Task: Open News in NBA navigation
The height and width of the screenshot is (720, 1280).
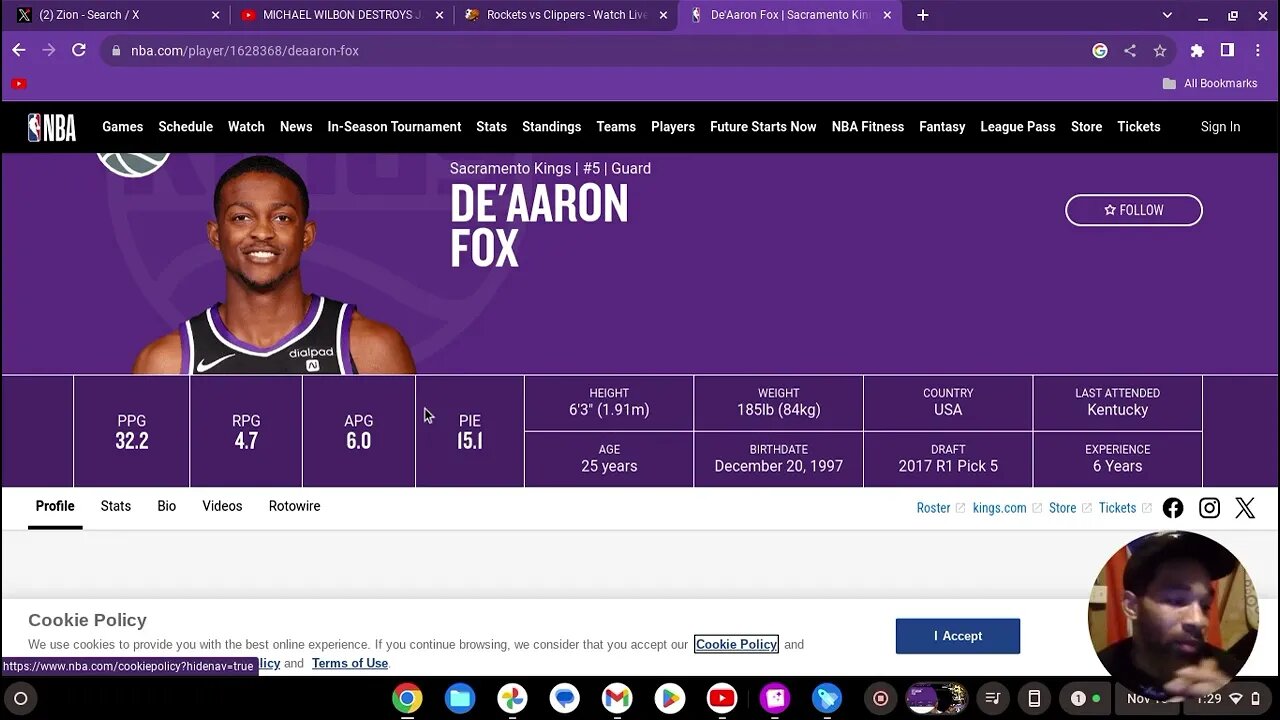Action: pyautogui.click(x=296, y=127)
